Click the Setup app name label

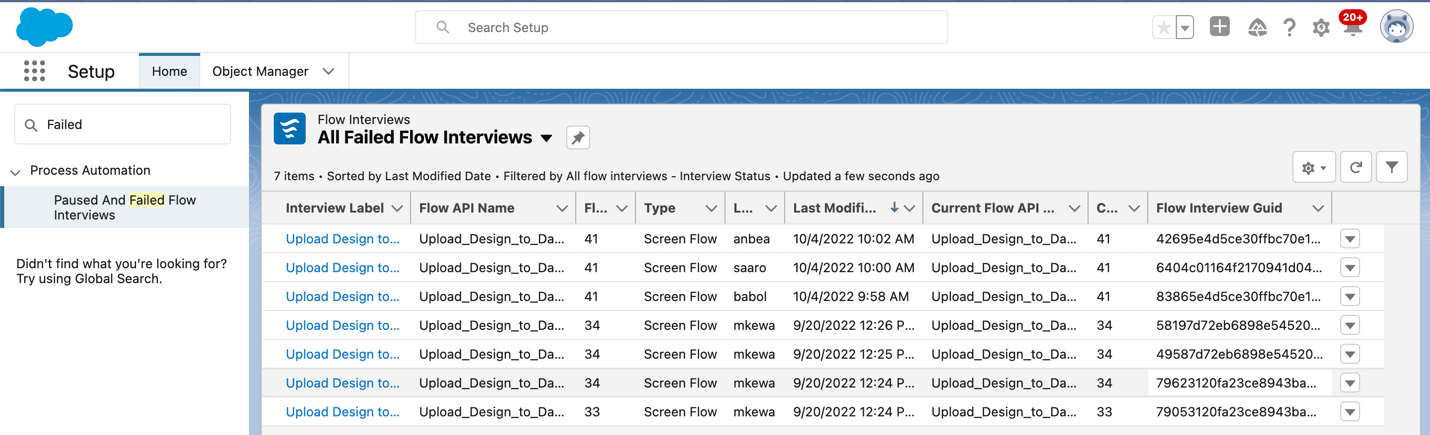point(91,71)
